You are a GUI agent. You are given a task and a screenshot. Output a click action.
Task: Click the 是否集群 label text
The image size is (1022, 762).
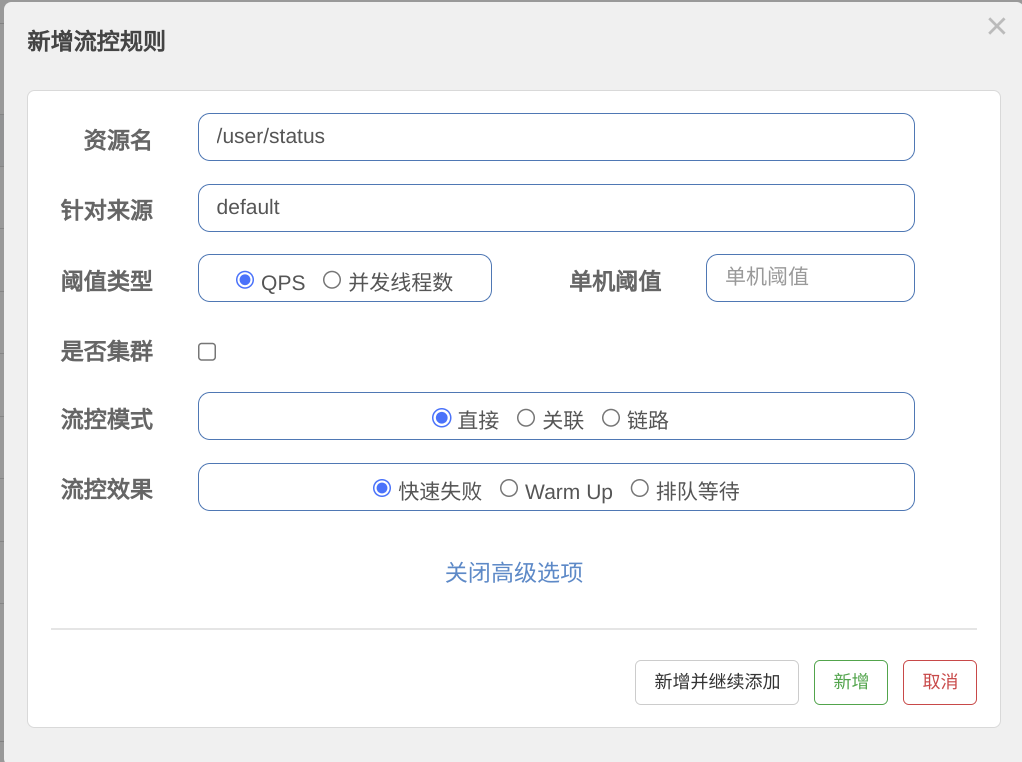pos(107,352)
